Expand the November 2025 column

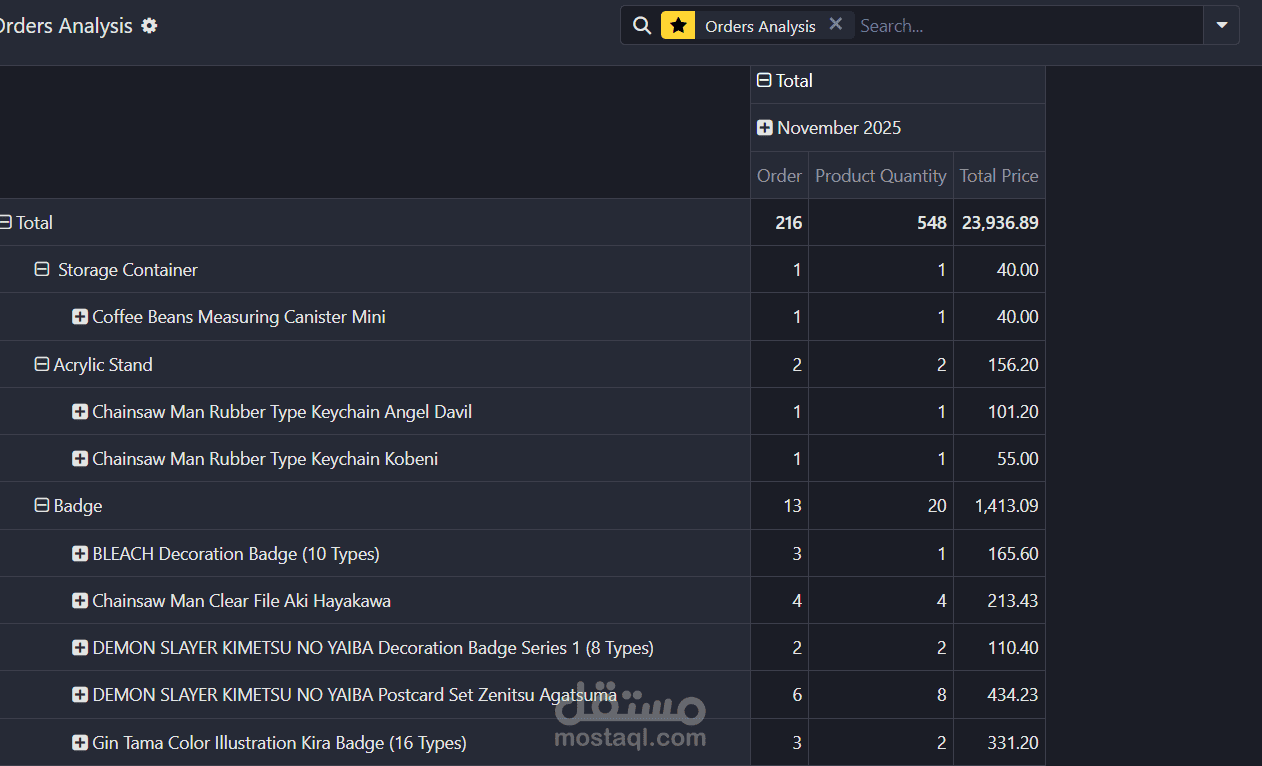765,128
